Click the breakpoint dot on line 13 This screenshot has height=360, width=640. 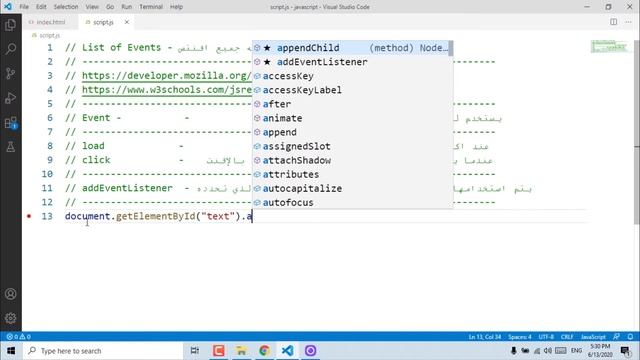pyautogui.click(x=29, y=216)
